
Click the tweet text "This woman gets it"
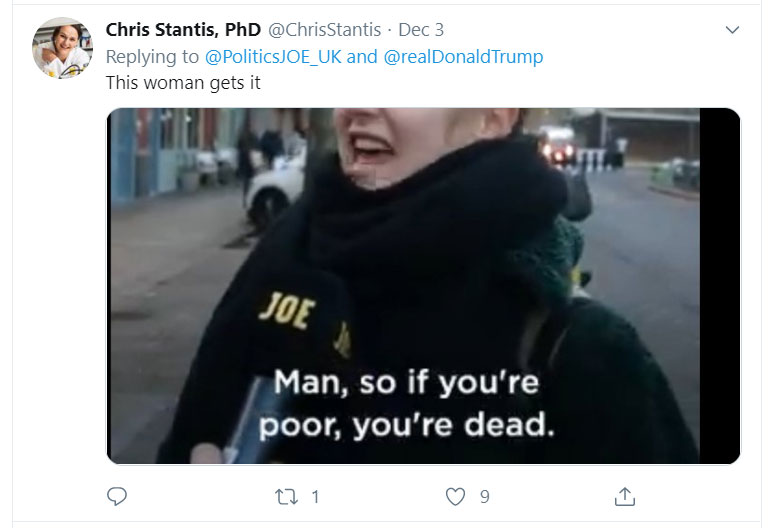coord(183,83)
